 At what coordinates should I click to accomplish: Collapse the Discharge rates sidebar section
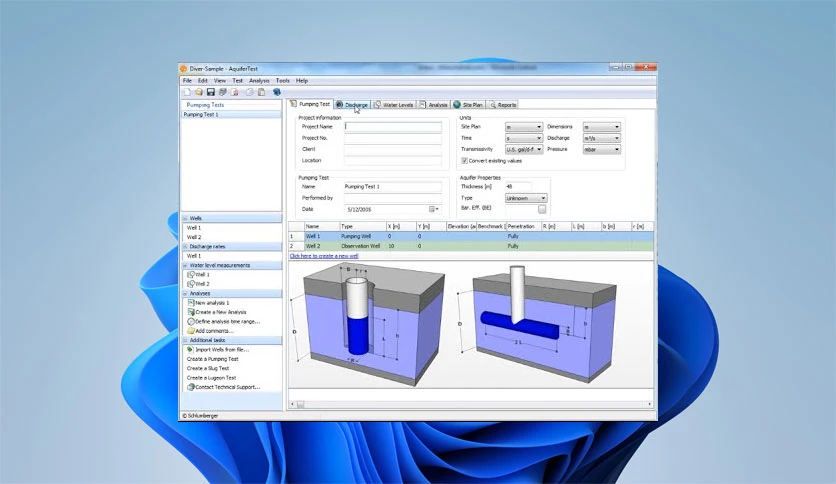click(186, 246)
